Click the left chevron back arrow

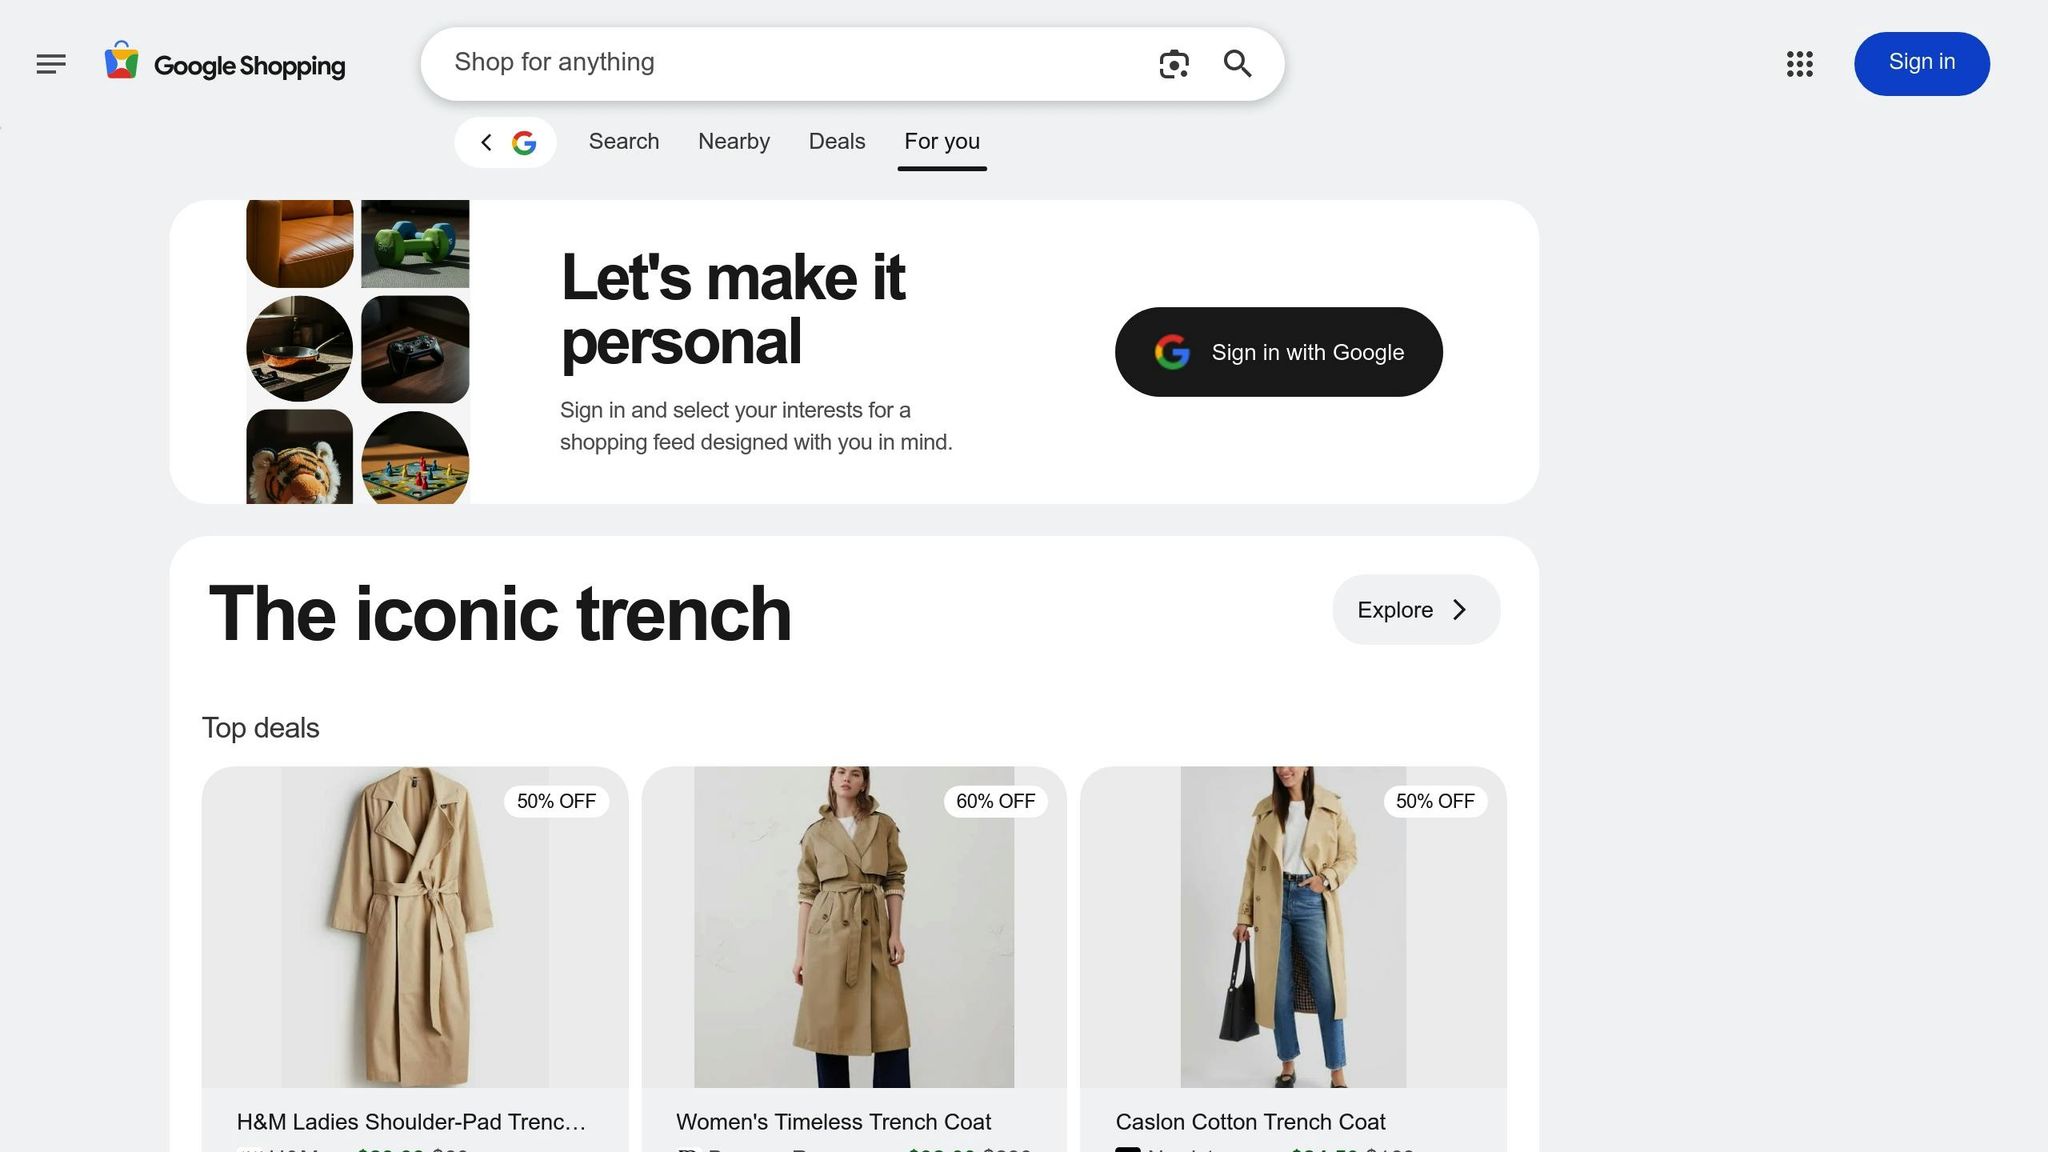[486, 142]
